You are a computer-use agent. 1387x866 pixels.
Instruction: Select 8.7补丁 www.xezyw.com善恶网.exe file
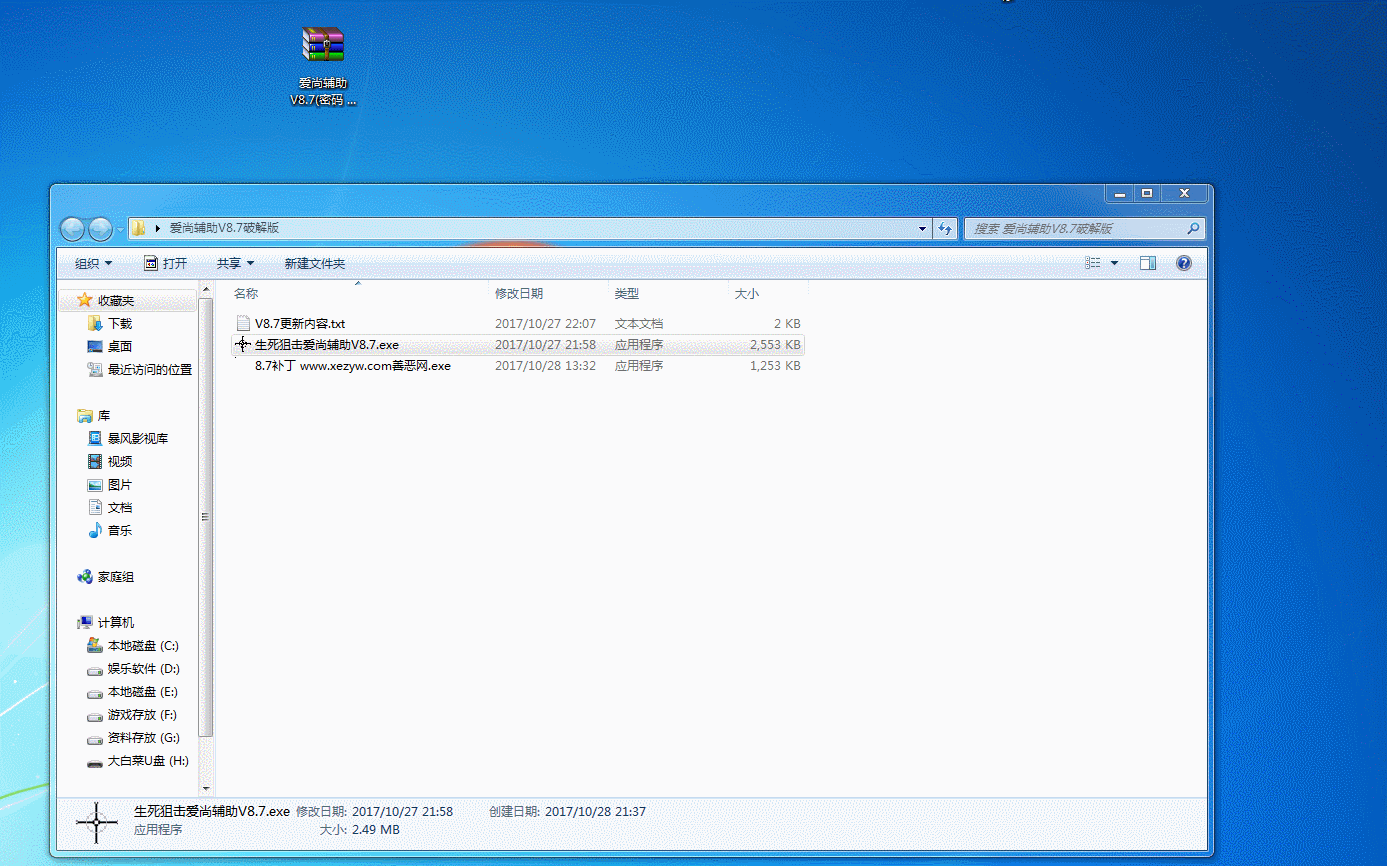pyautogui.click(x=352, y=366)
